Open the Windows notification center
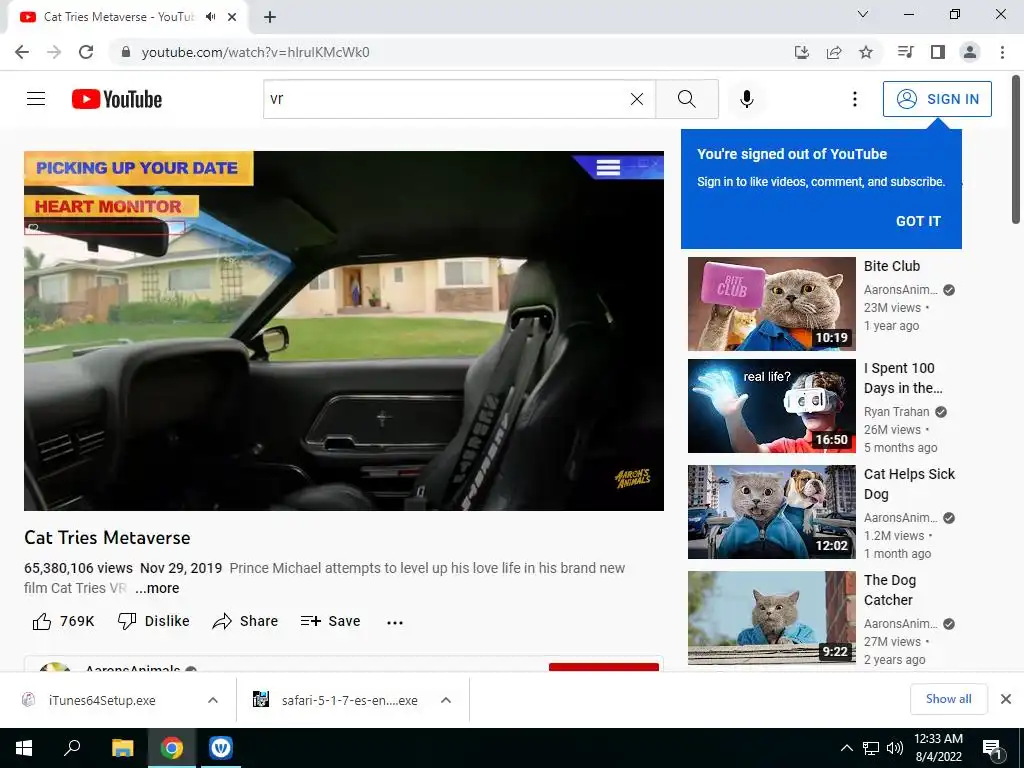 (x=993, y=748)
